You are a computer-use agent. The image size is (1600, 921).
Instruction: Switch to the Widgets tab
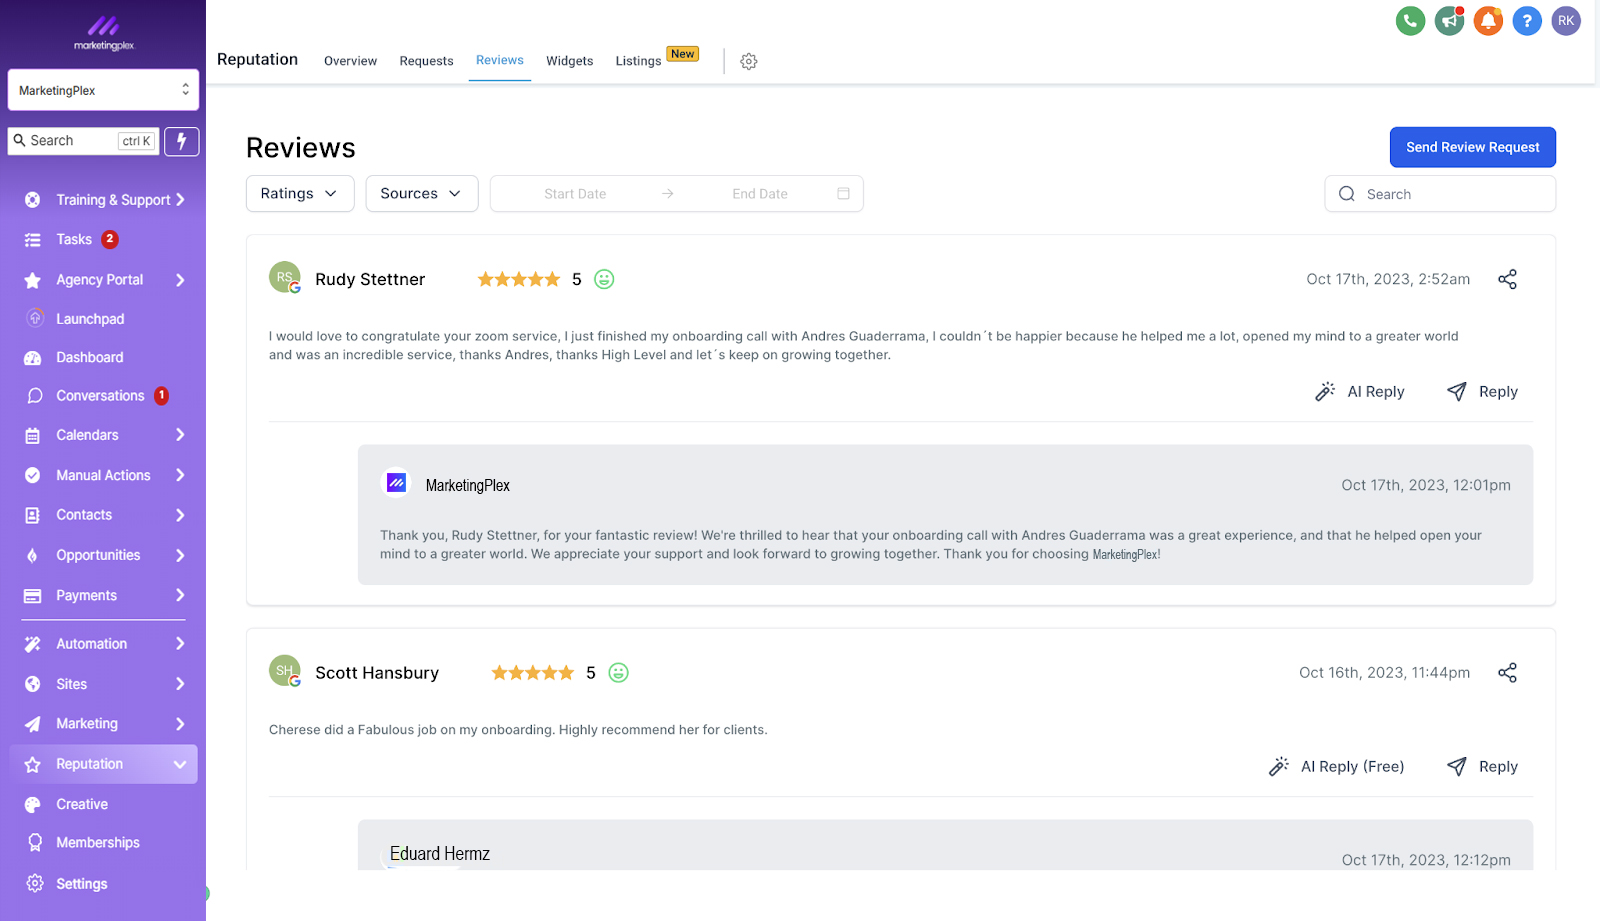pos(569,61)
